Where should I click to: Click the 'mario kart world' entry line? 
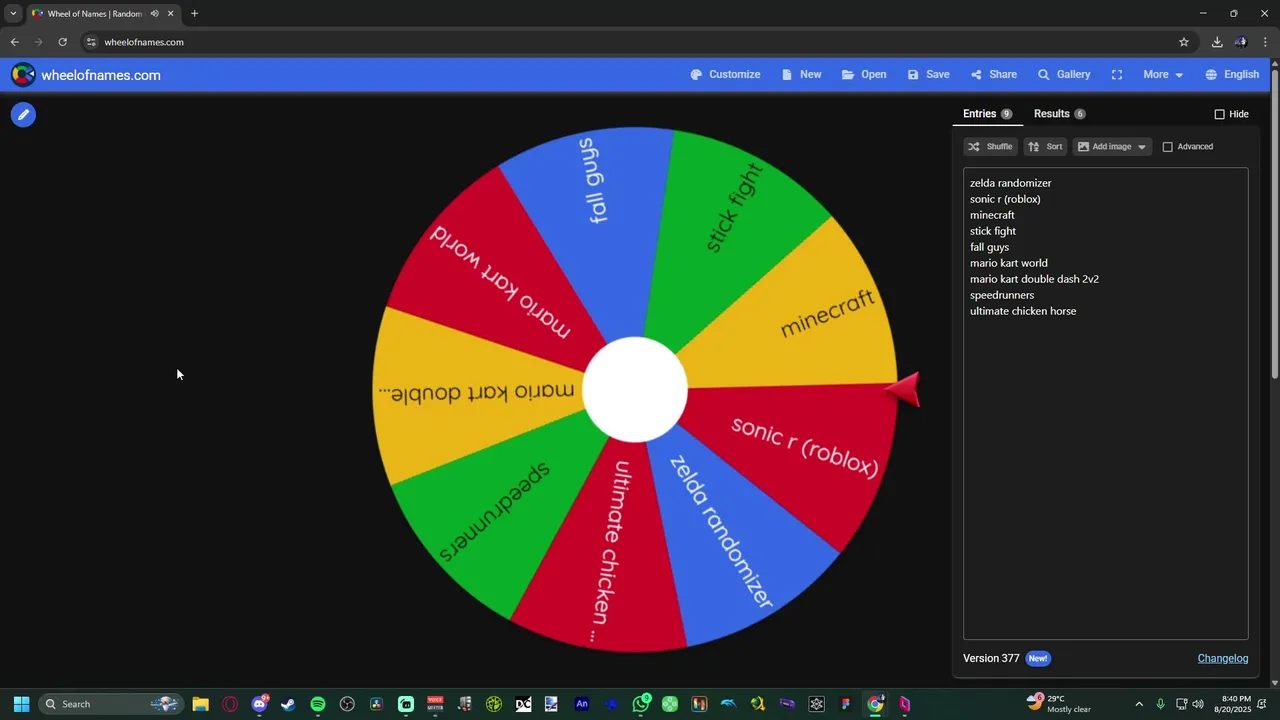pos(1009,263)
